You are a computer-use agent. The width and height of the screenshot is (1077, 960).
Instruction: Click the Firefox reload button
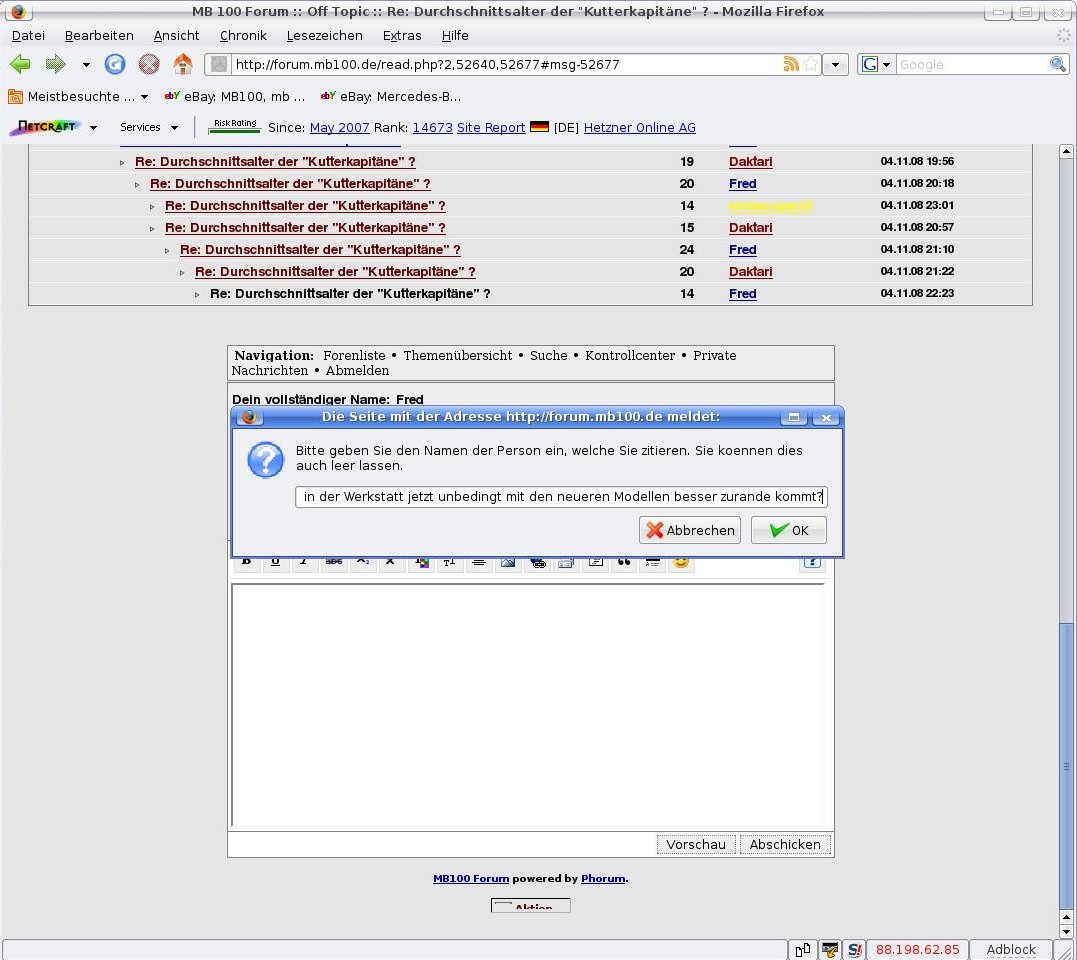[115, 65]
